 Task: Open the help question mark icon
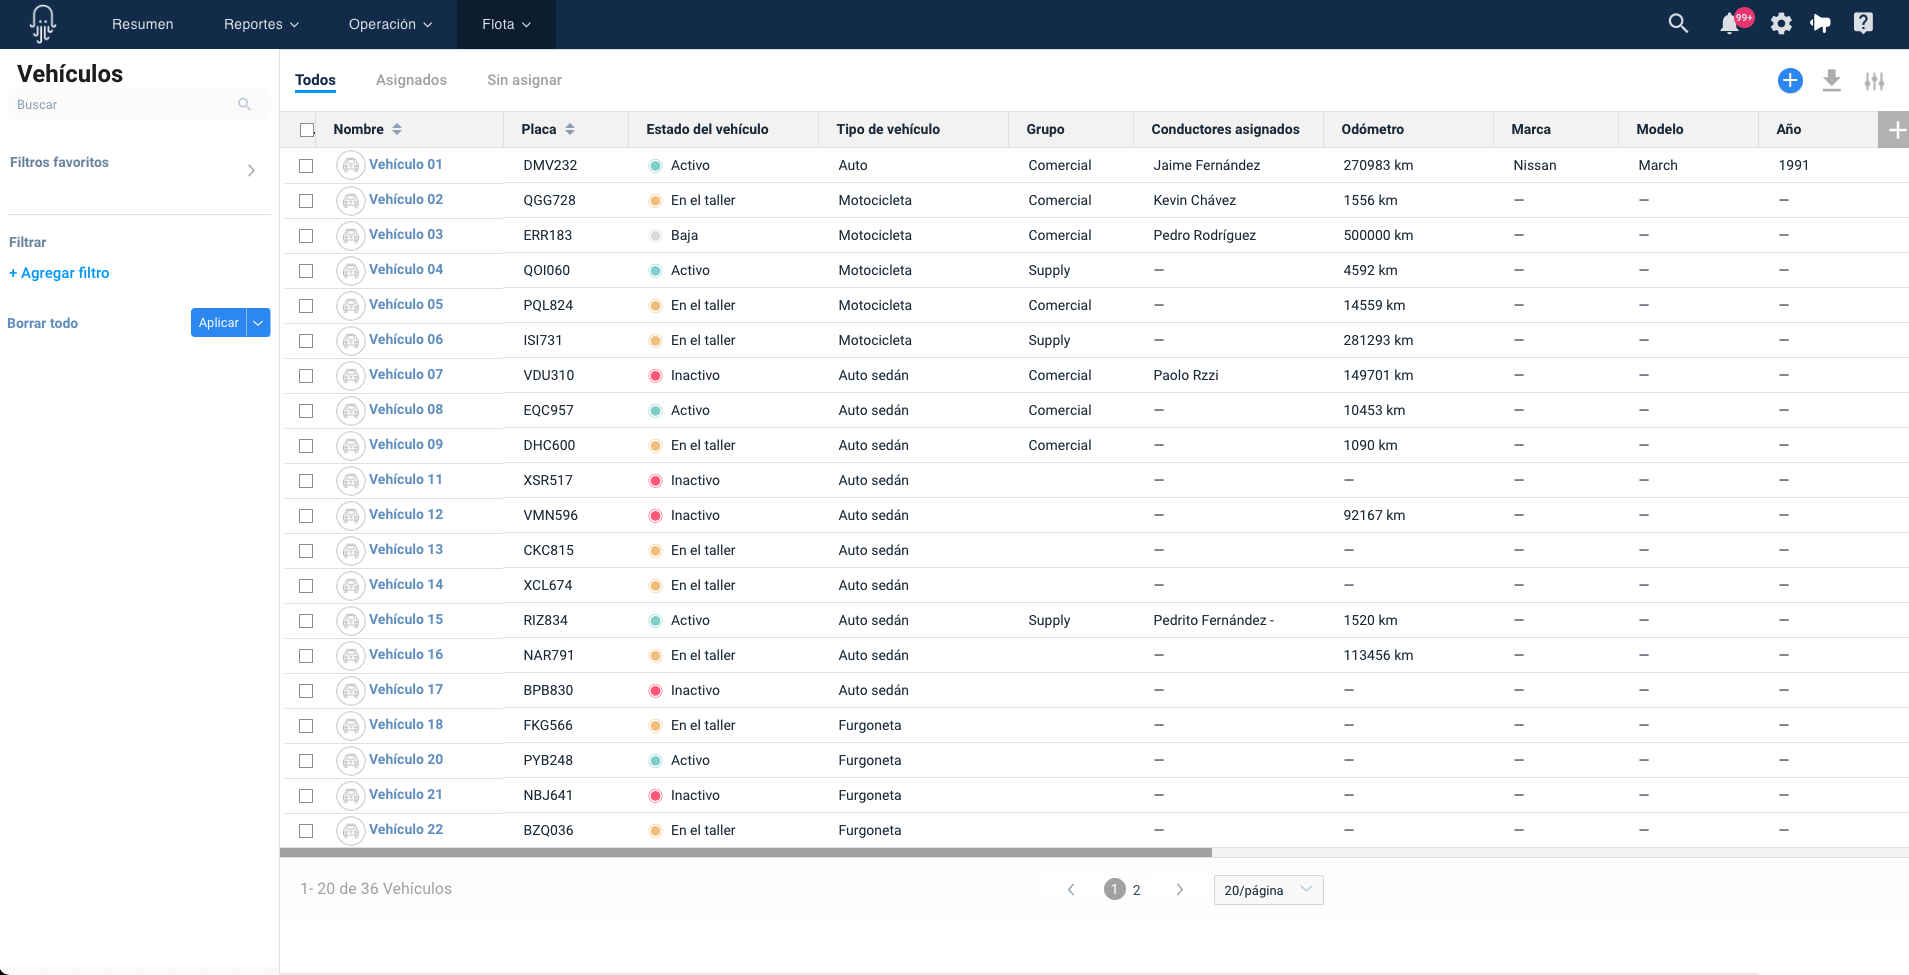click(x=1863, y=23)
